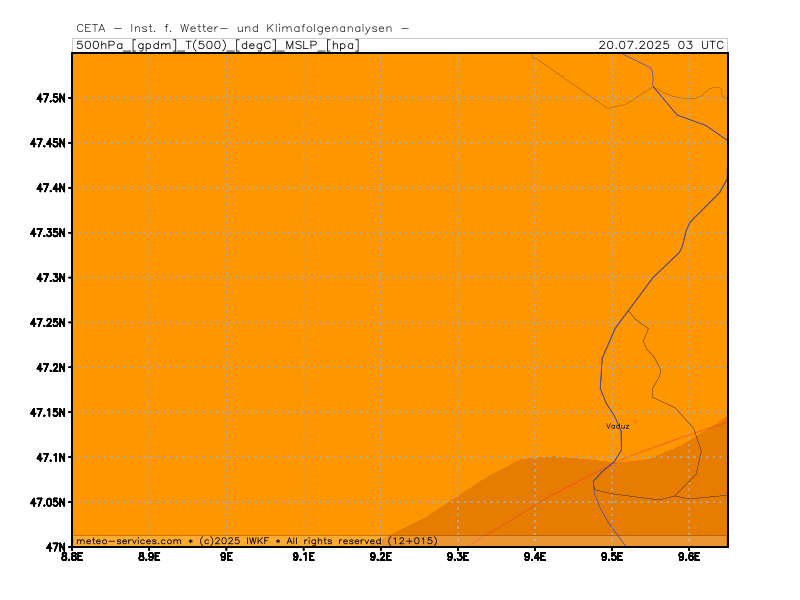Click the 47.35N latitude label
Viewport: 800px width, 600px height.
48,233
